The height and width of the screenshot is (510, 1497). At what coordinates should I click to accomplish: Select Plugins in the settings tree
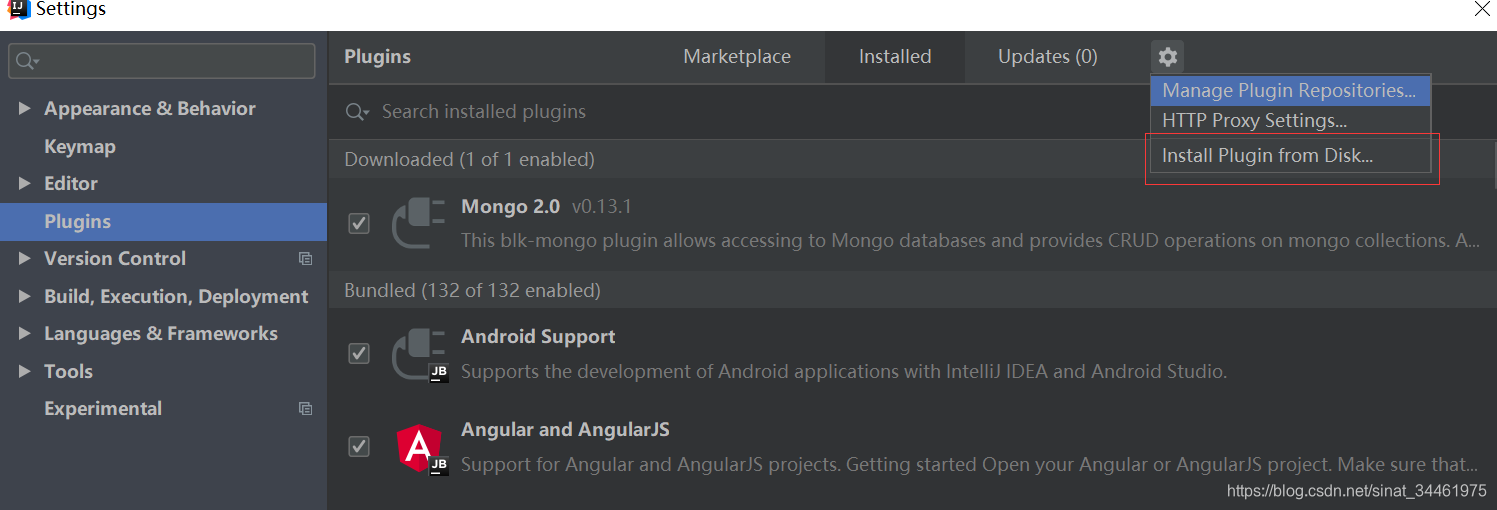pyautogui.click(x=163, y=222)
